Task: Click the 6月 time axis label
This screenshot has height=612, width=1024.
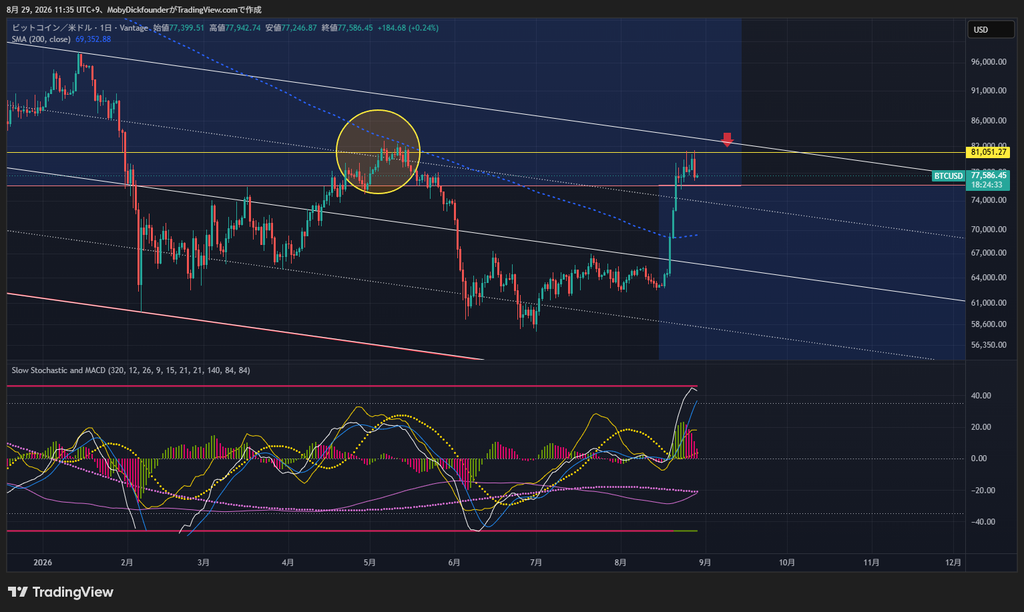Action: [454, 562]
